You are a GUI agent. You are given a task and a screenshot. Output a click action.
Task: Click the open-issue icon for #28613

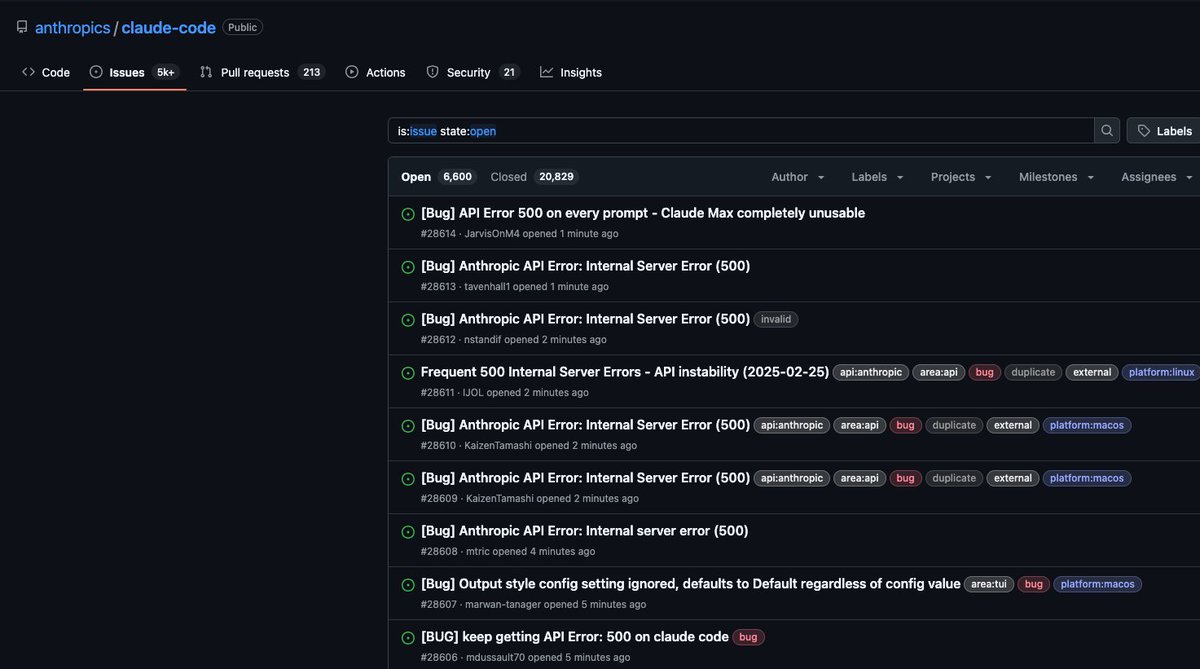coord(408,267)
